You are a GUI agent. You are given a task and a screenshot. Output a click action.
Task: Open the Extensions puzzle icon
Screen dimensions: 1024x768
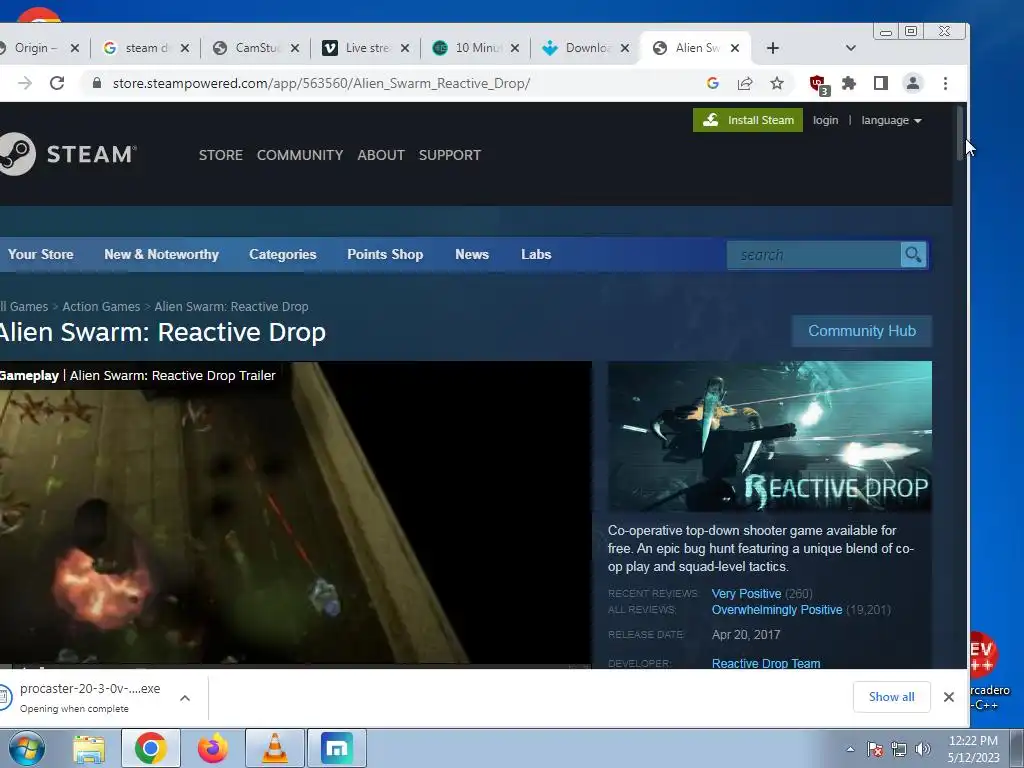[848, 83]
